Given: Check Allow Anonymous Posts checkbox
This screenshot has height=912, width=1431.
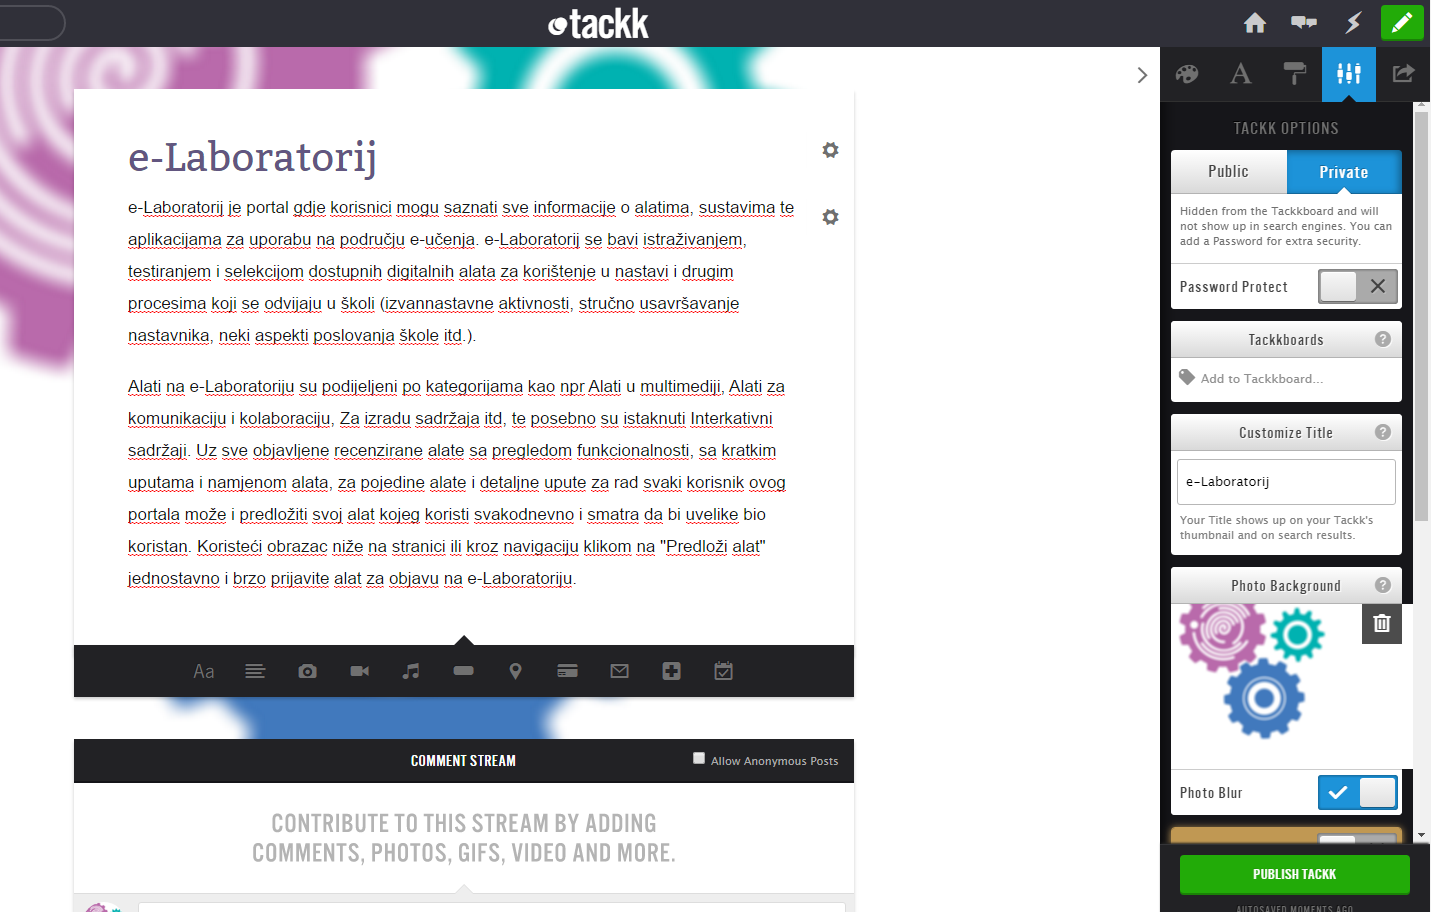Looking at the screenshot, I should (699, 758).
